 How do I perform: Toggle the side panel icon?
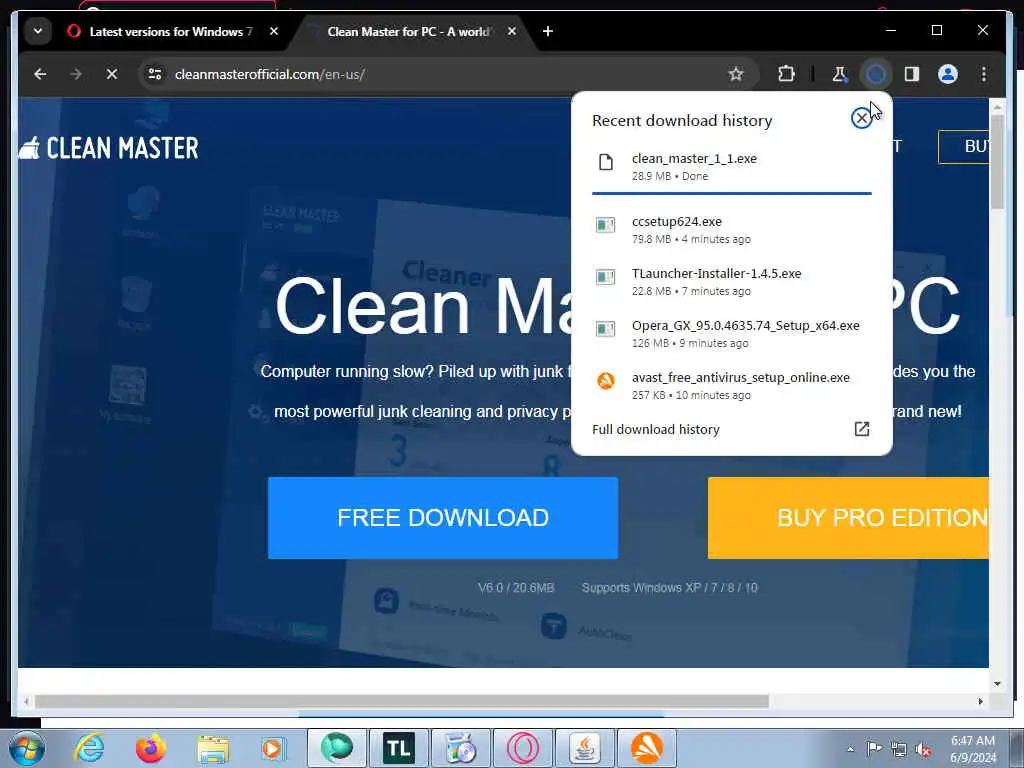coord(912,74)
